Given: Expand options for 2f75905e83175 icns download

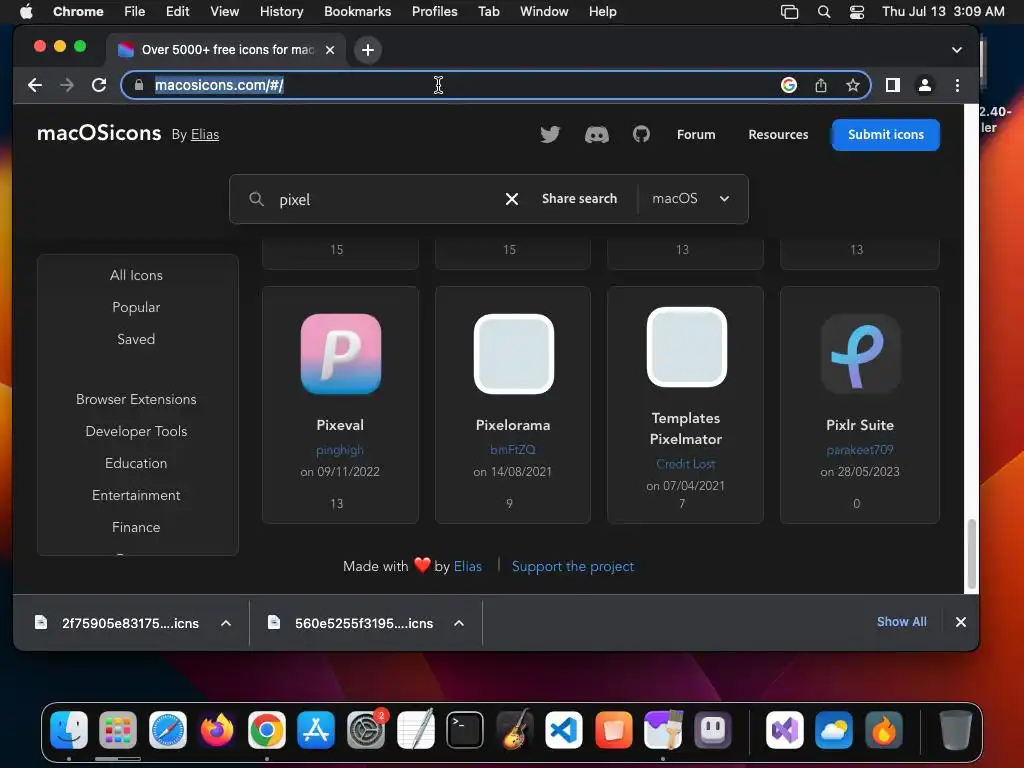Looking at the screenshot, I should point(226,623).
